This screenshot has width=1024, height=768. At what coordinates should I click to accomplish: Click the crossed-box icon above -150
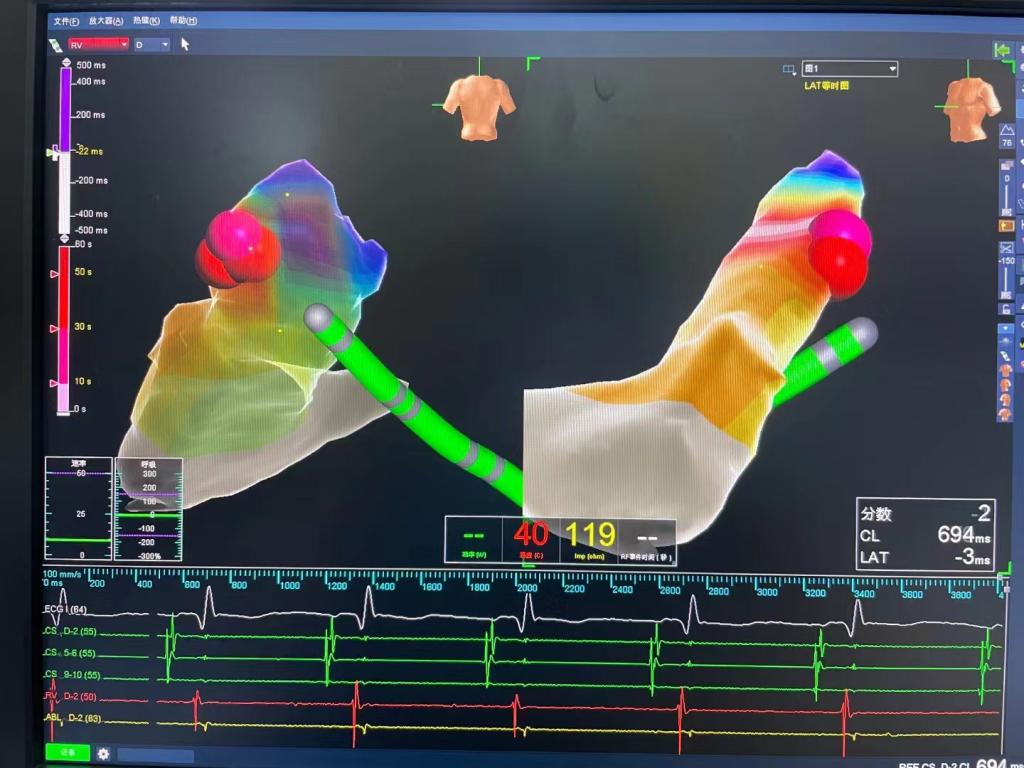1006,248
